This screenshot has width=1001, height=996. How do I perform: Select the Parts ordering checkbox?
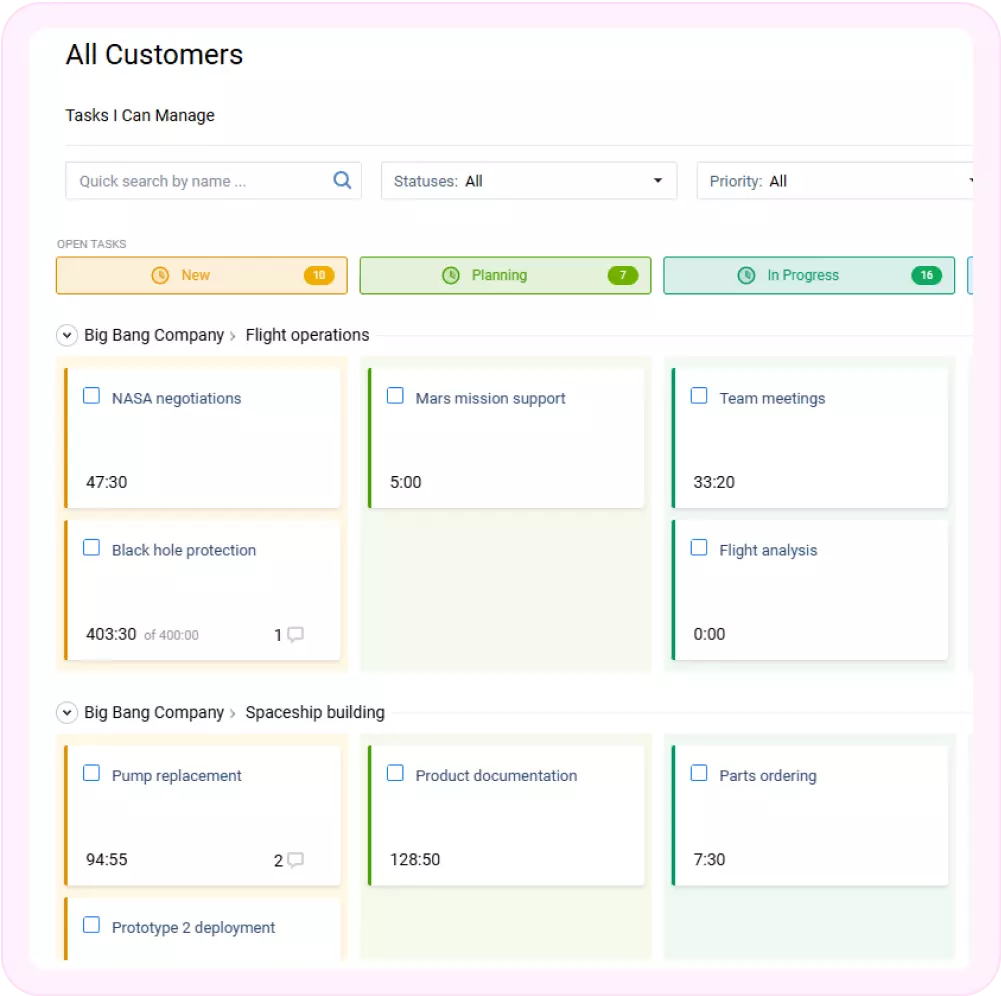pyautogui.click(x=699, y=773)
